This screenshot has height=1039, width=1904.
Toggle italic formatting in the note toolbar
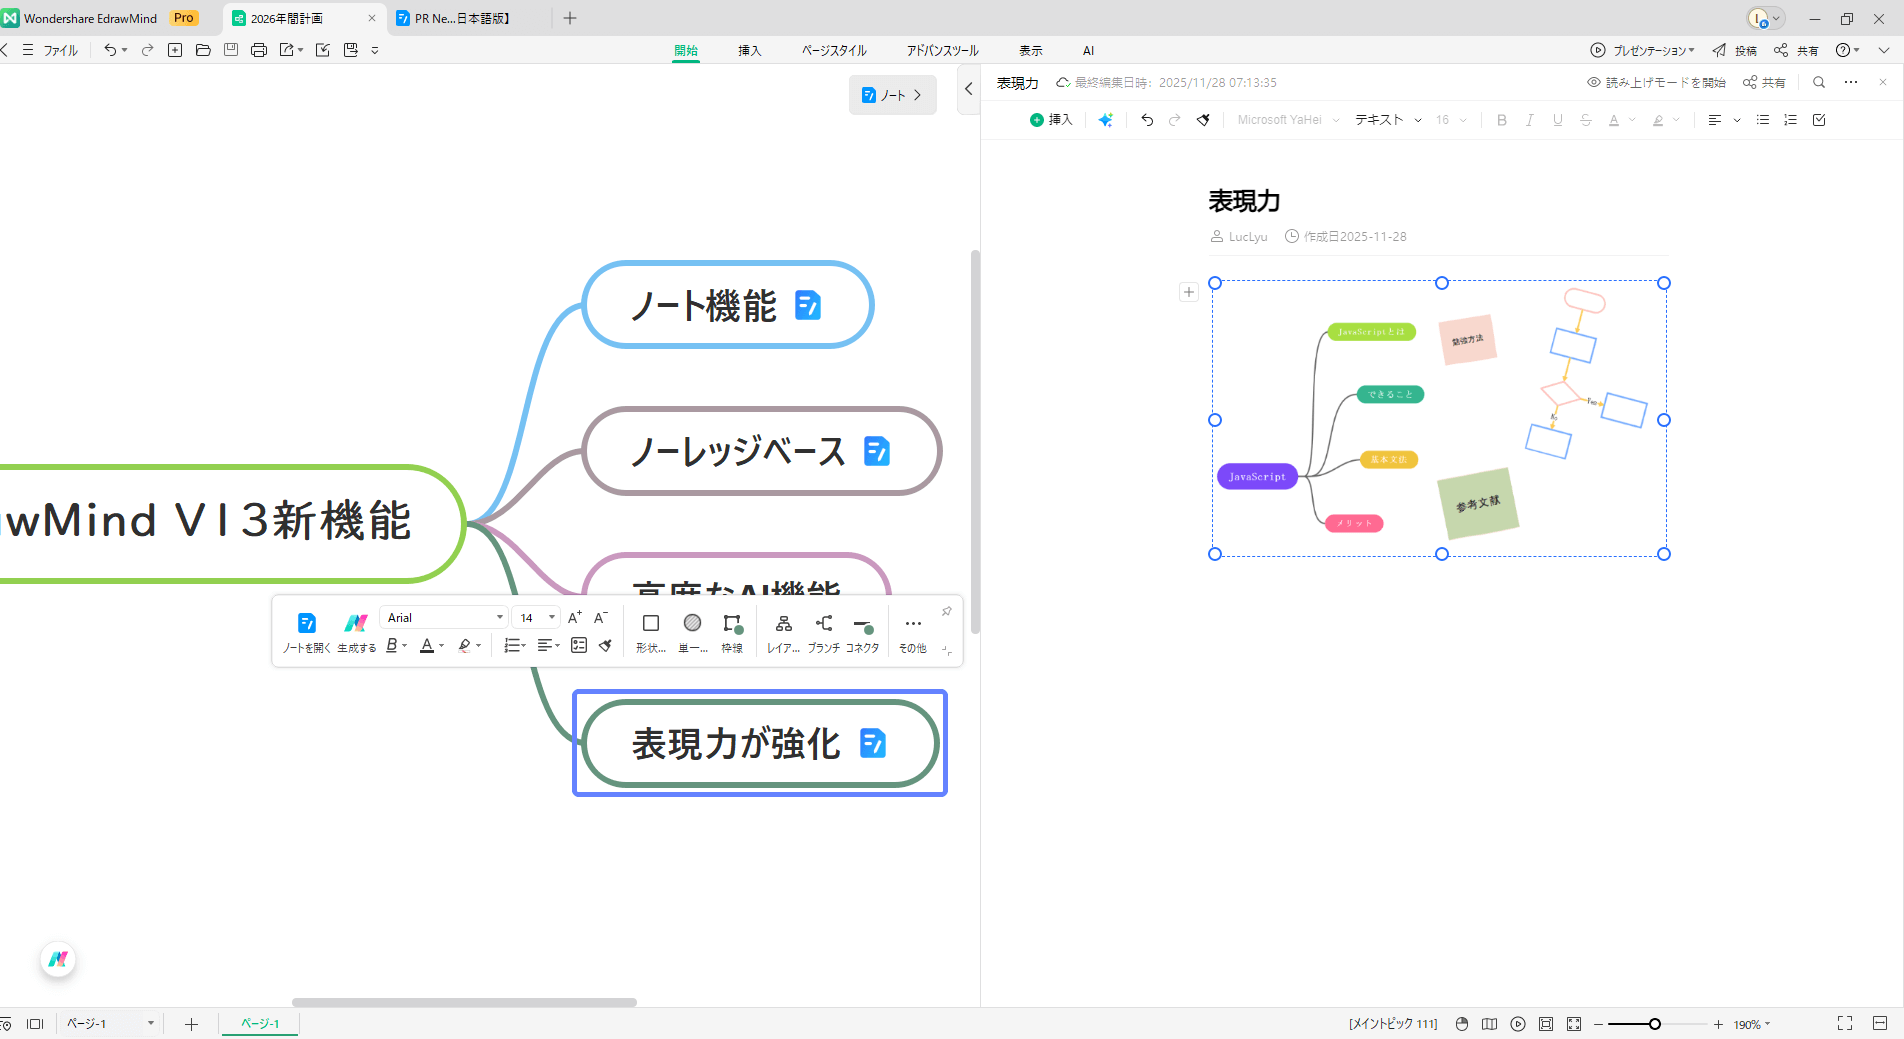pyautogui.click(x=1529, y=119)
